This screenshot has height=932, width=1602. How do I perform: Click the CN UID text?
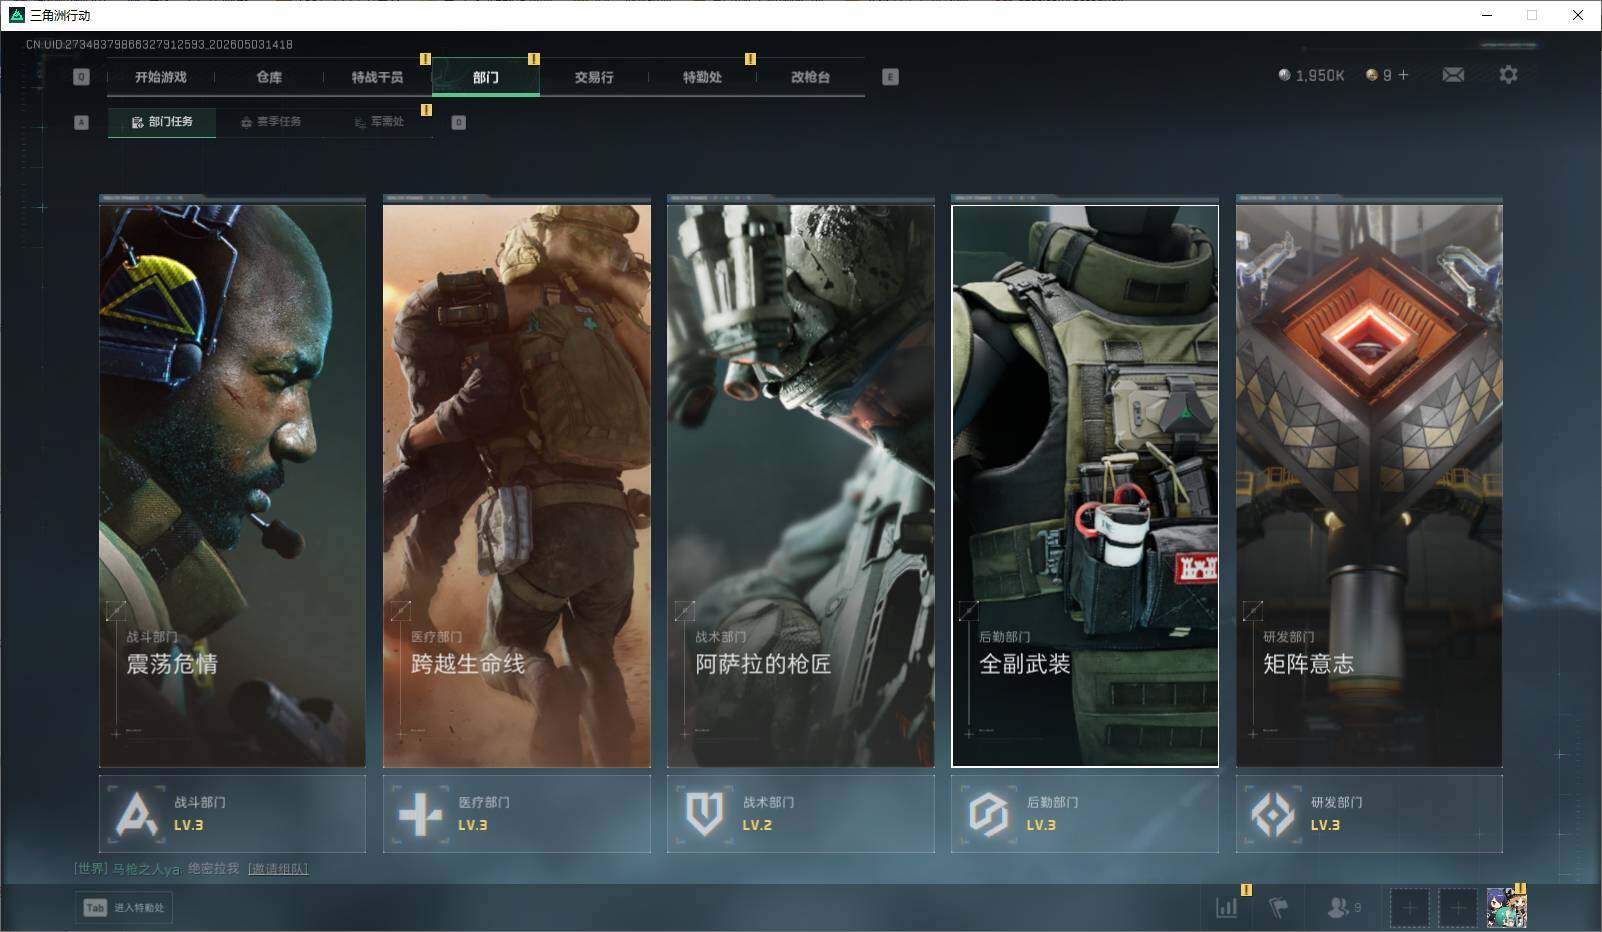tap(159, 45)
